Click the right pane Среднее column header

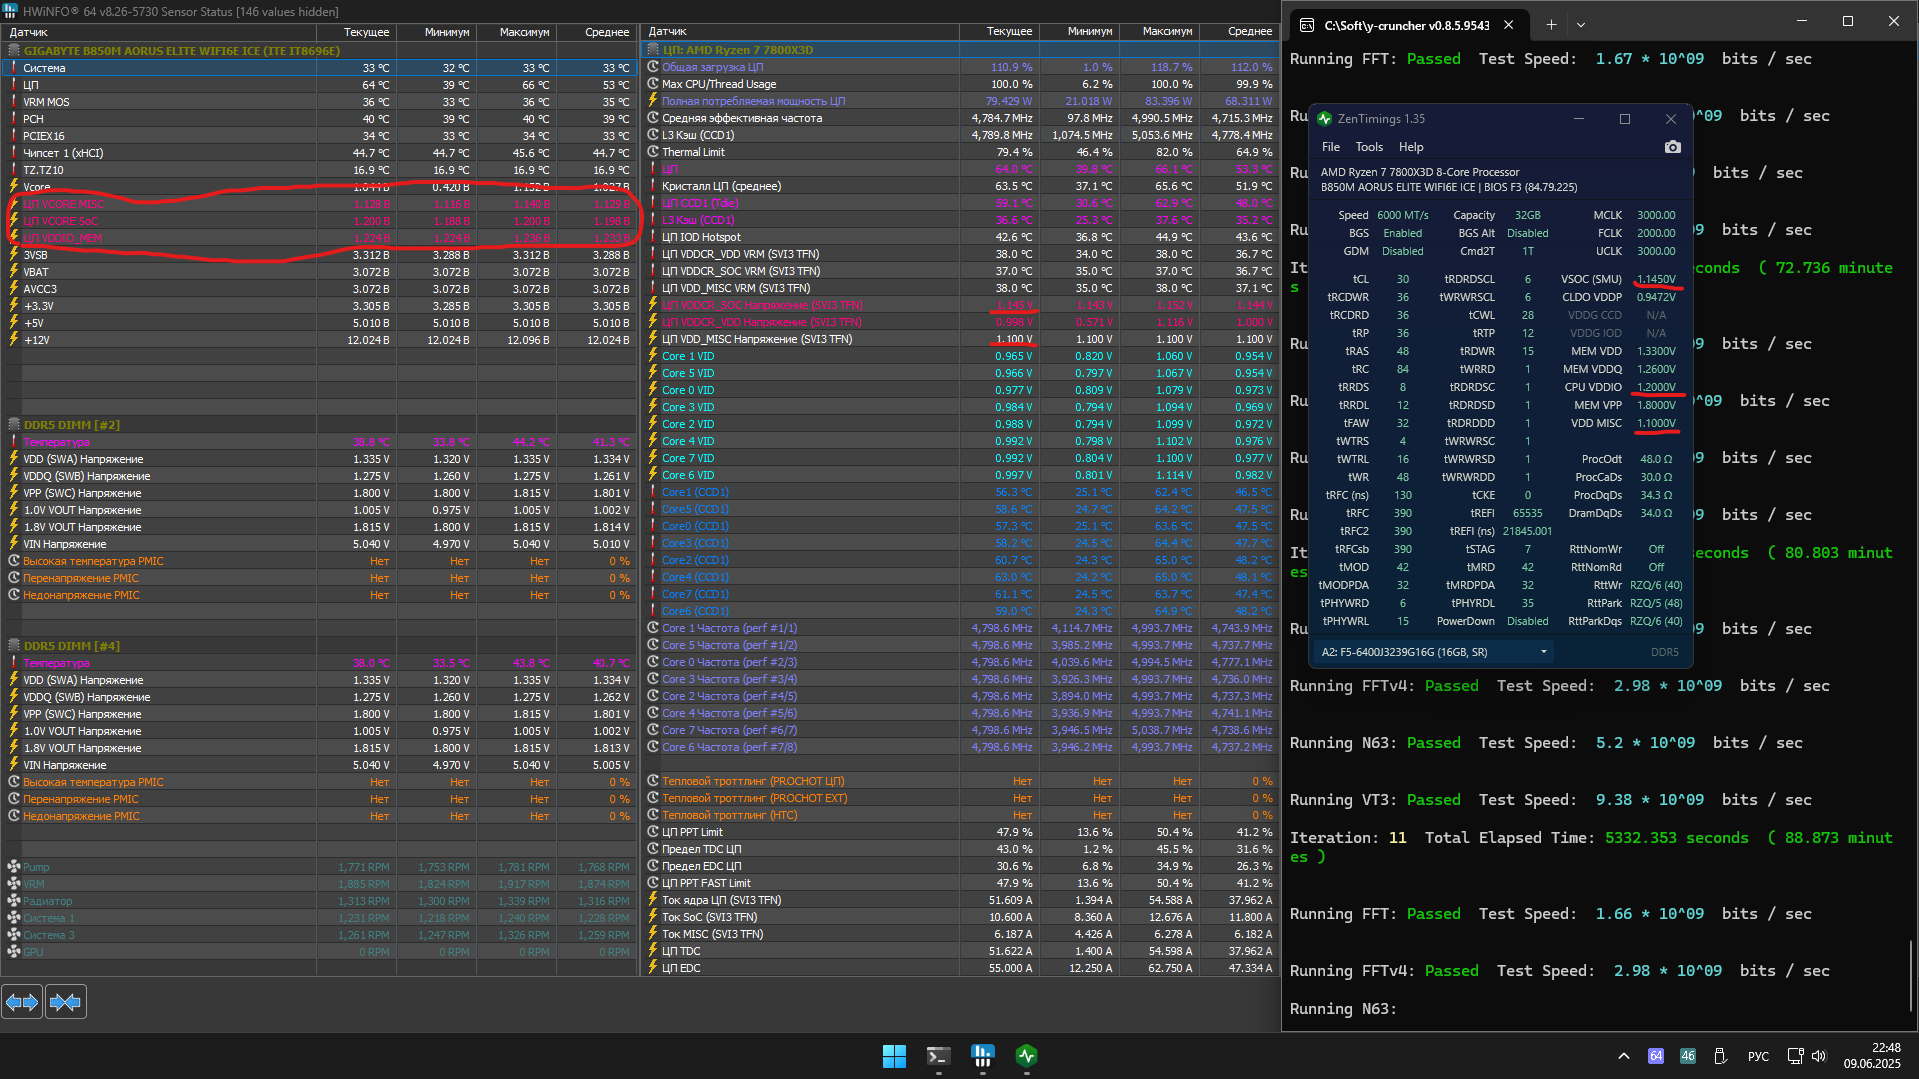coord(1240,32)
